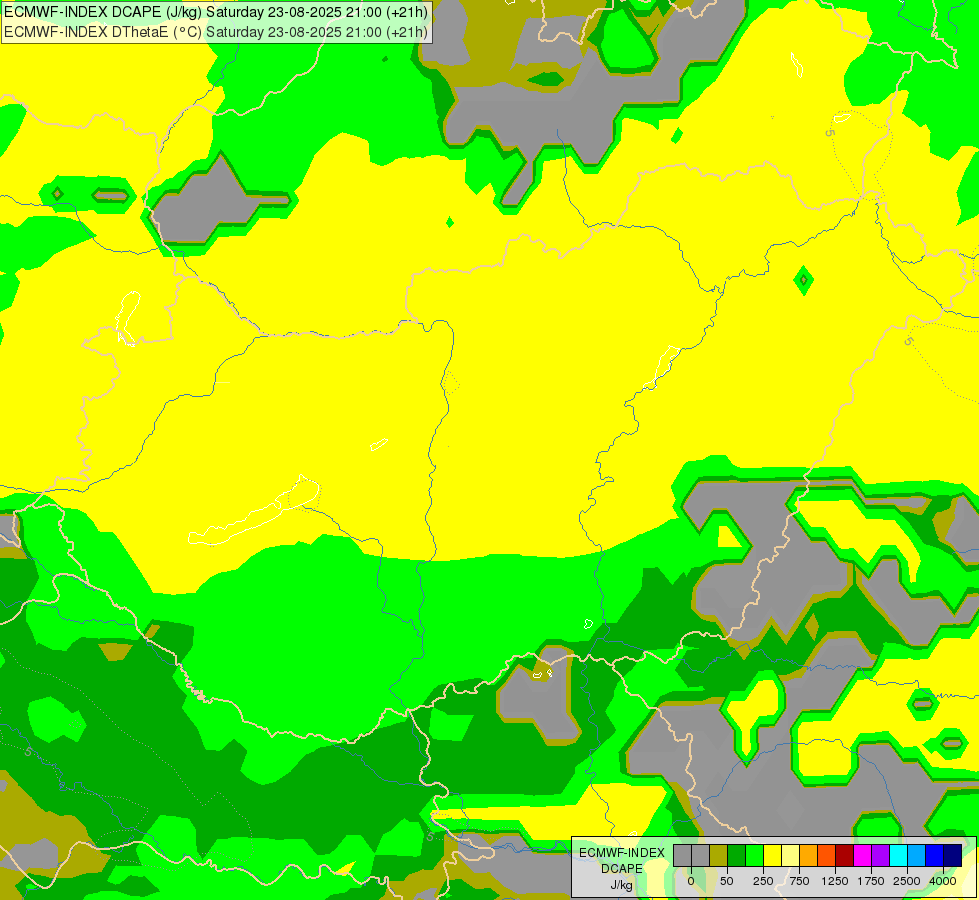Select the light blue legend color swatch
The image size is (979, 900).
916,855
